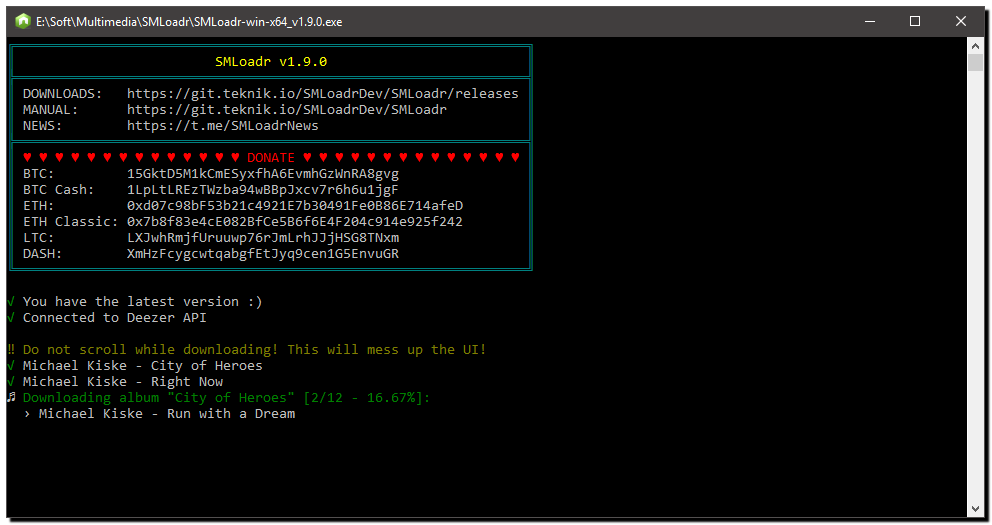Close the SMLoadr console window
This screenshot has width=992, height=525.
coord(960,22)
